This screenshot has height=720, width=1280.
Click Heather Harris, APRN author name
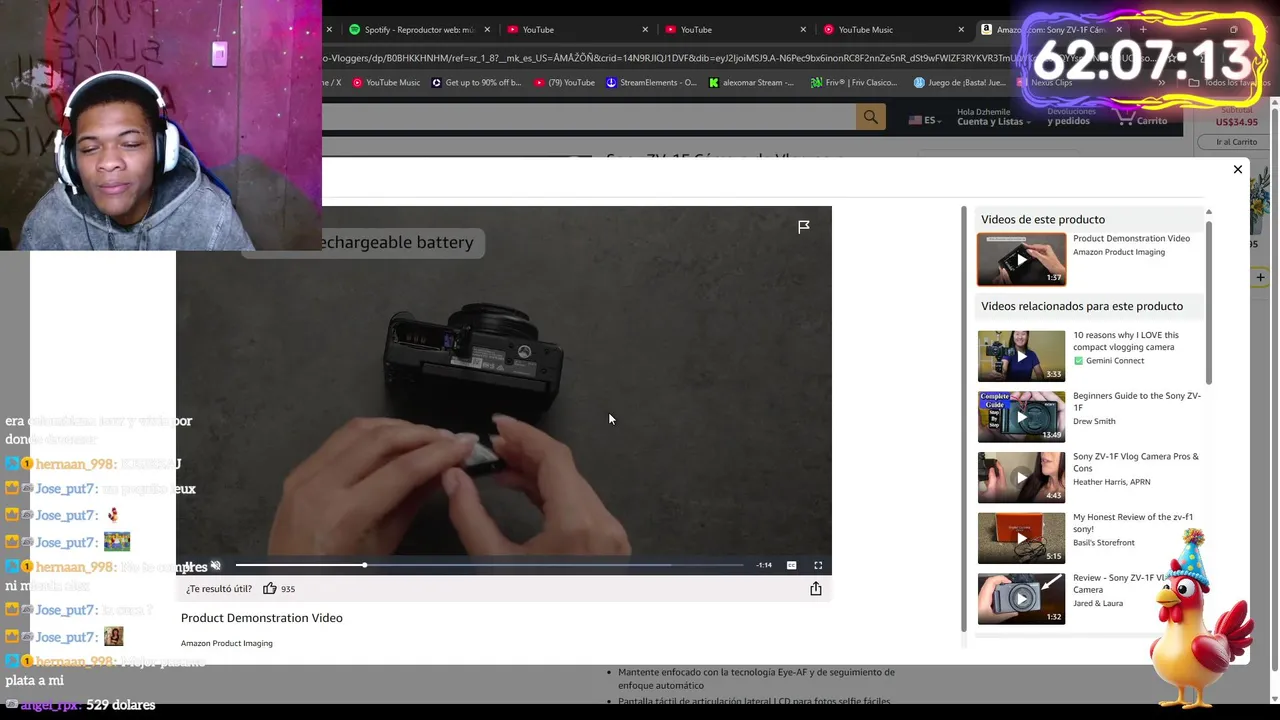point(1111,482)
